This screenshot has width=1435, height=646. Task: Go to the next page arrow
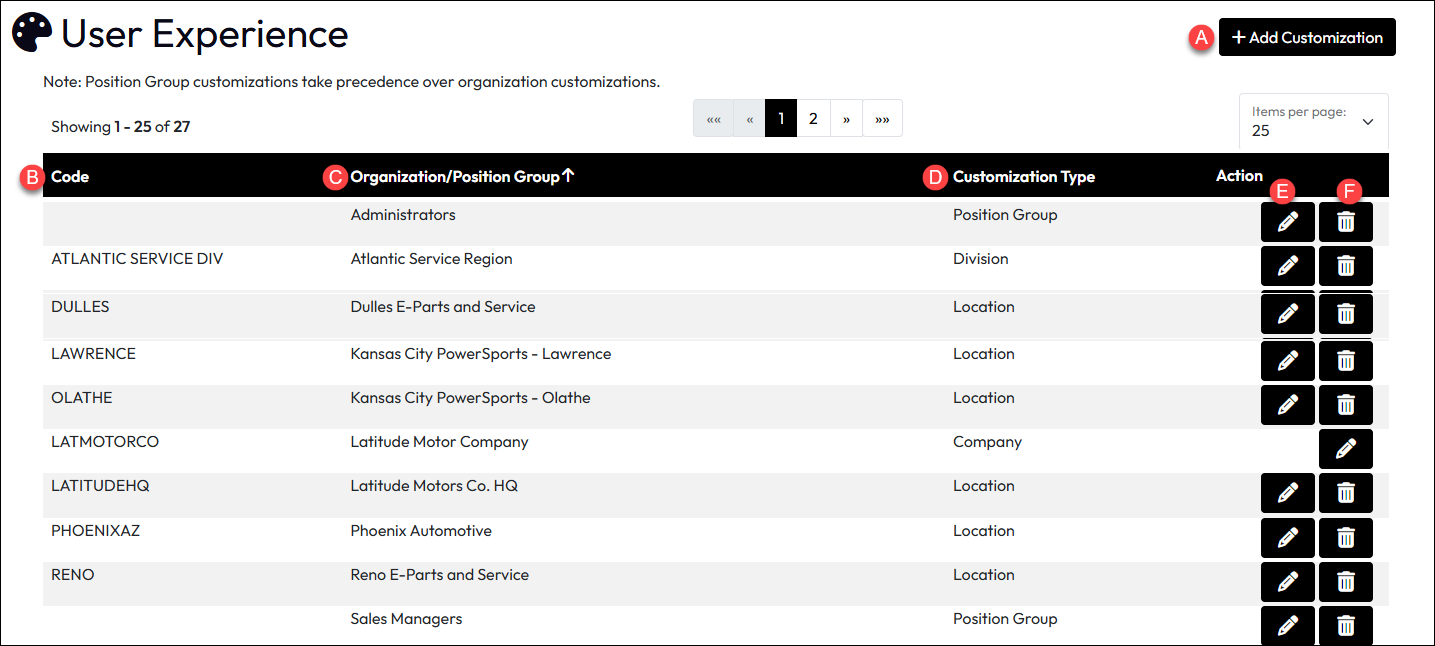(846, 118)
